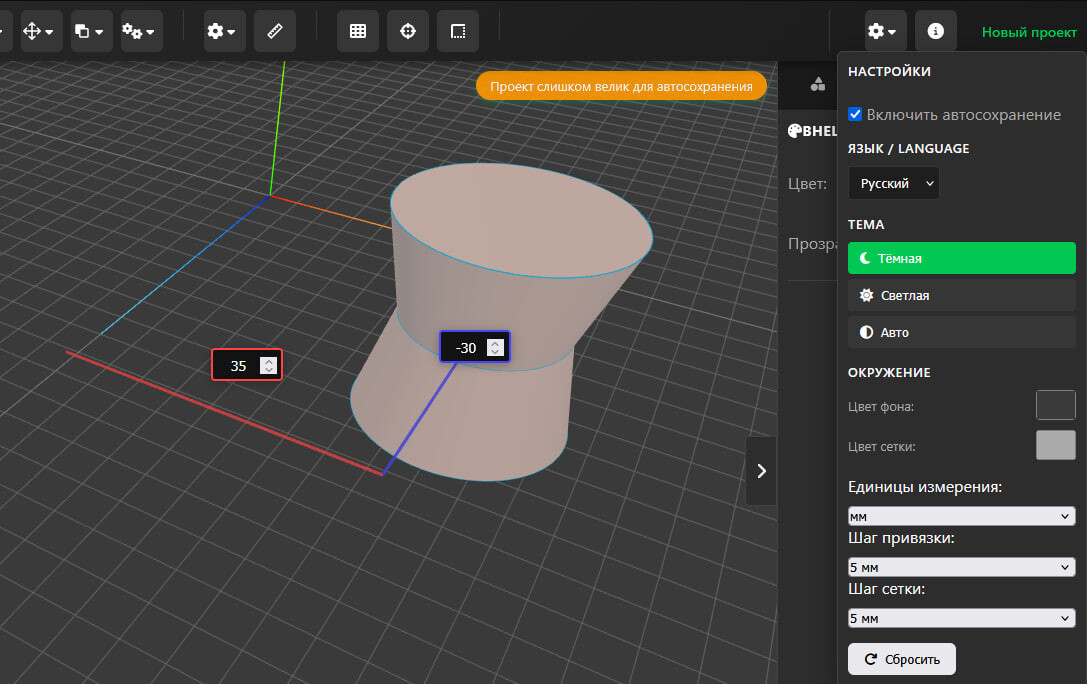Open the Шаг привязки dropdown

pos(961,567)
